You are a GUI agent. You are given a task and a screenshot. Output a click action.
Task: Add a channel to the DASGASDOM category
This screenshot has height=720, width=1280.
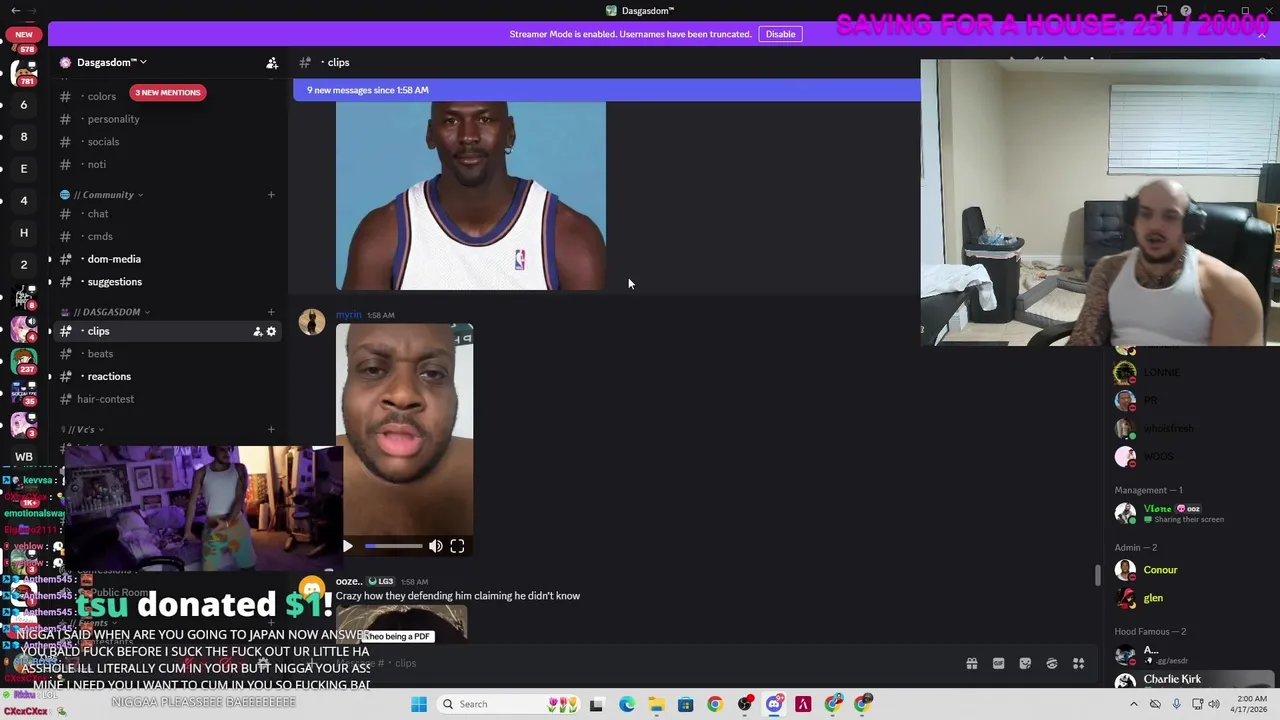(x=271, y=312)
